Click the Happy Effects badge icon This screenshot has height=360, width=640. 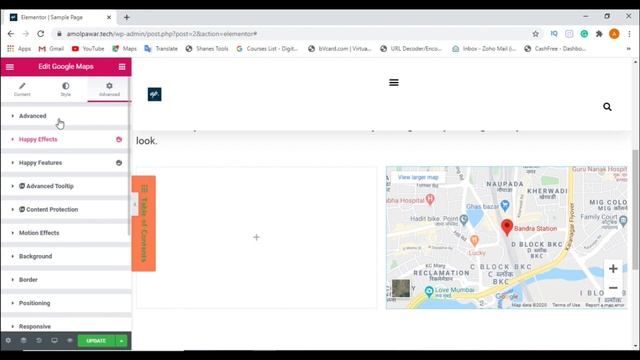[x=119, y=139]
